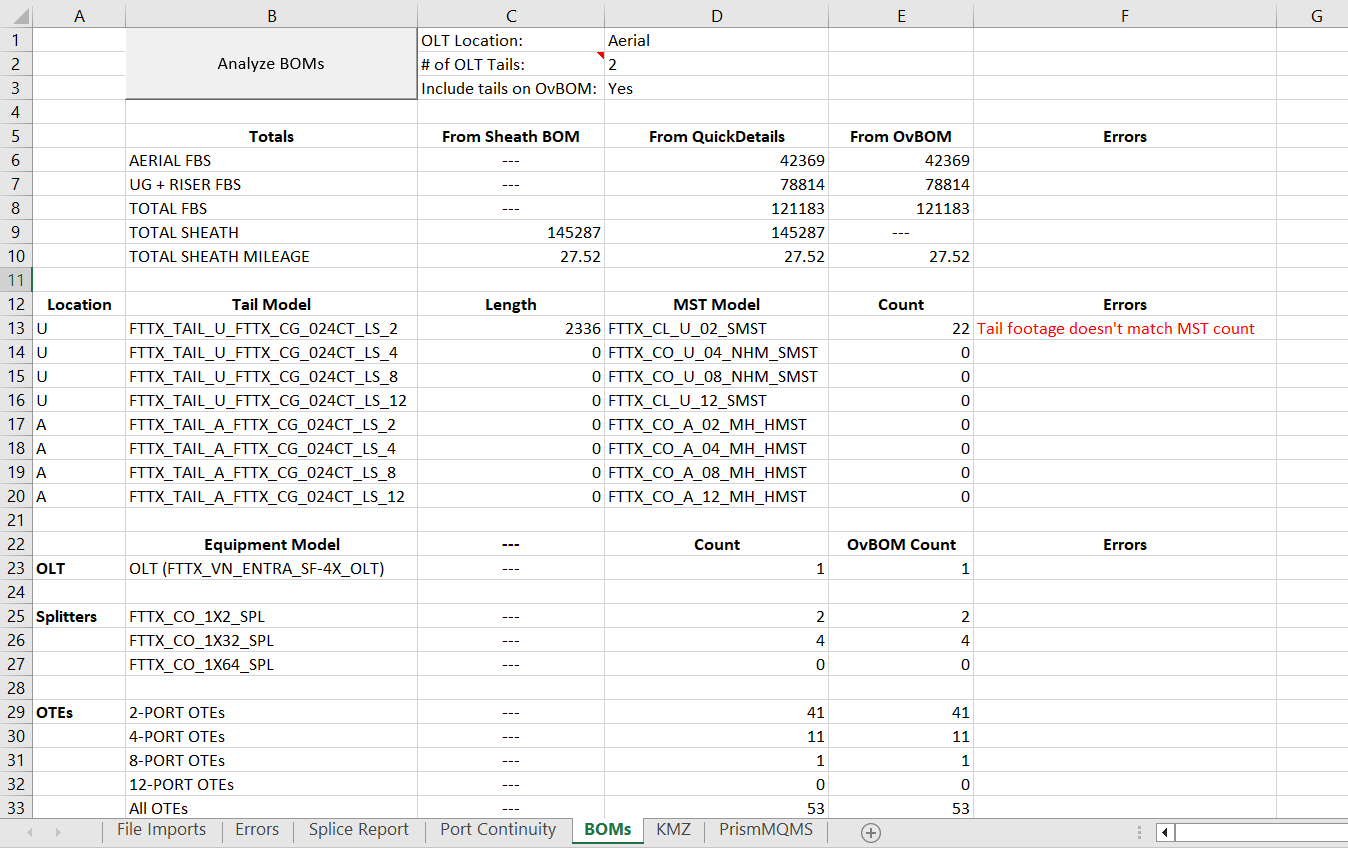The height and width of the screenshot is (848, 1348).
Task: Select FTTX_CO_U_04_NHM_SMST cell
Action: pos(716,353)
